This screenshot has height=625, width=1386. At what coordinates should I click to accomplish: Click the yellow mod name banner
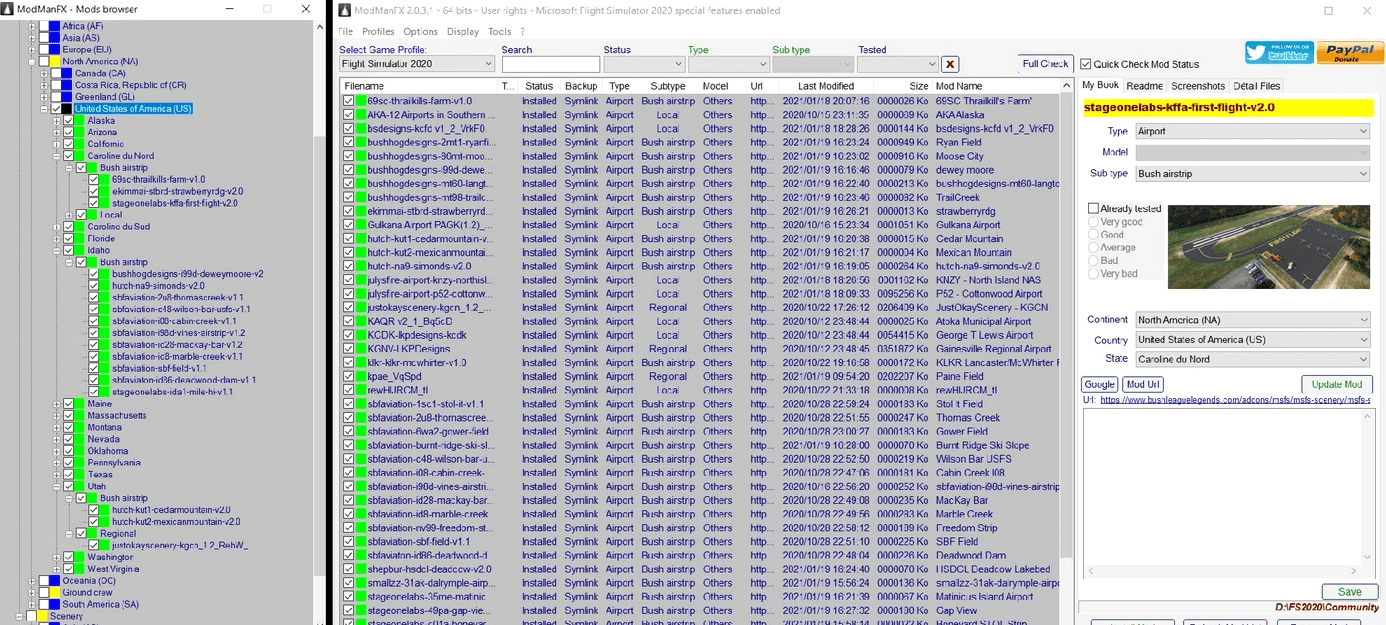click(x=1228, y=107)
